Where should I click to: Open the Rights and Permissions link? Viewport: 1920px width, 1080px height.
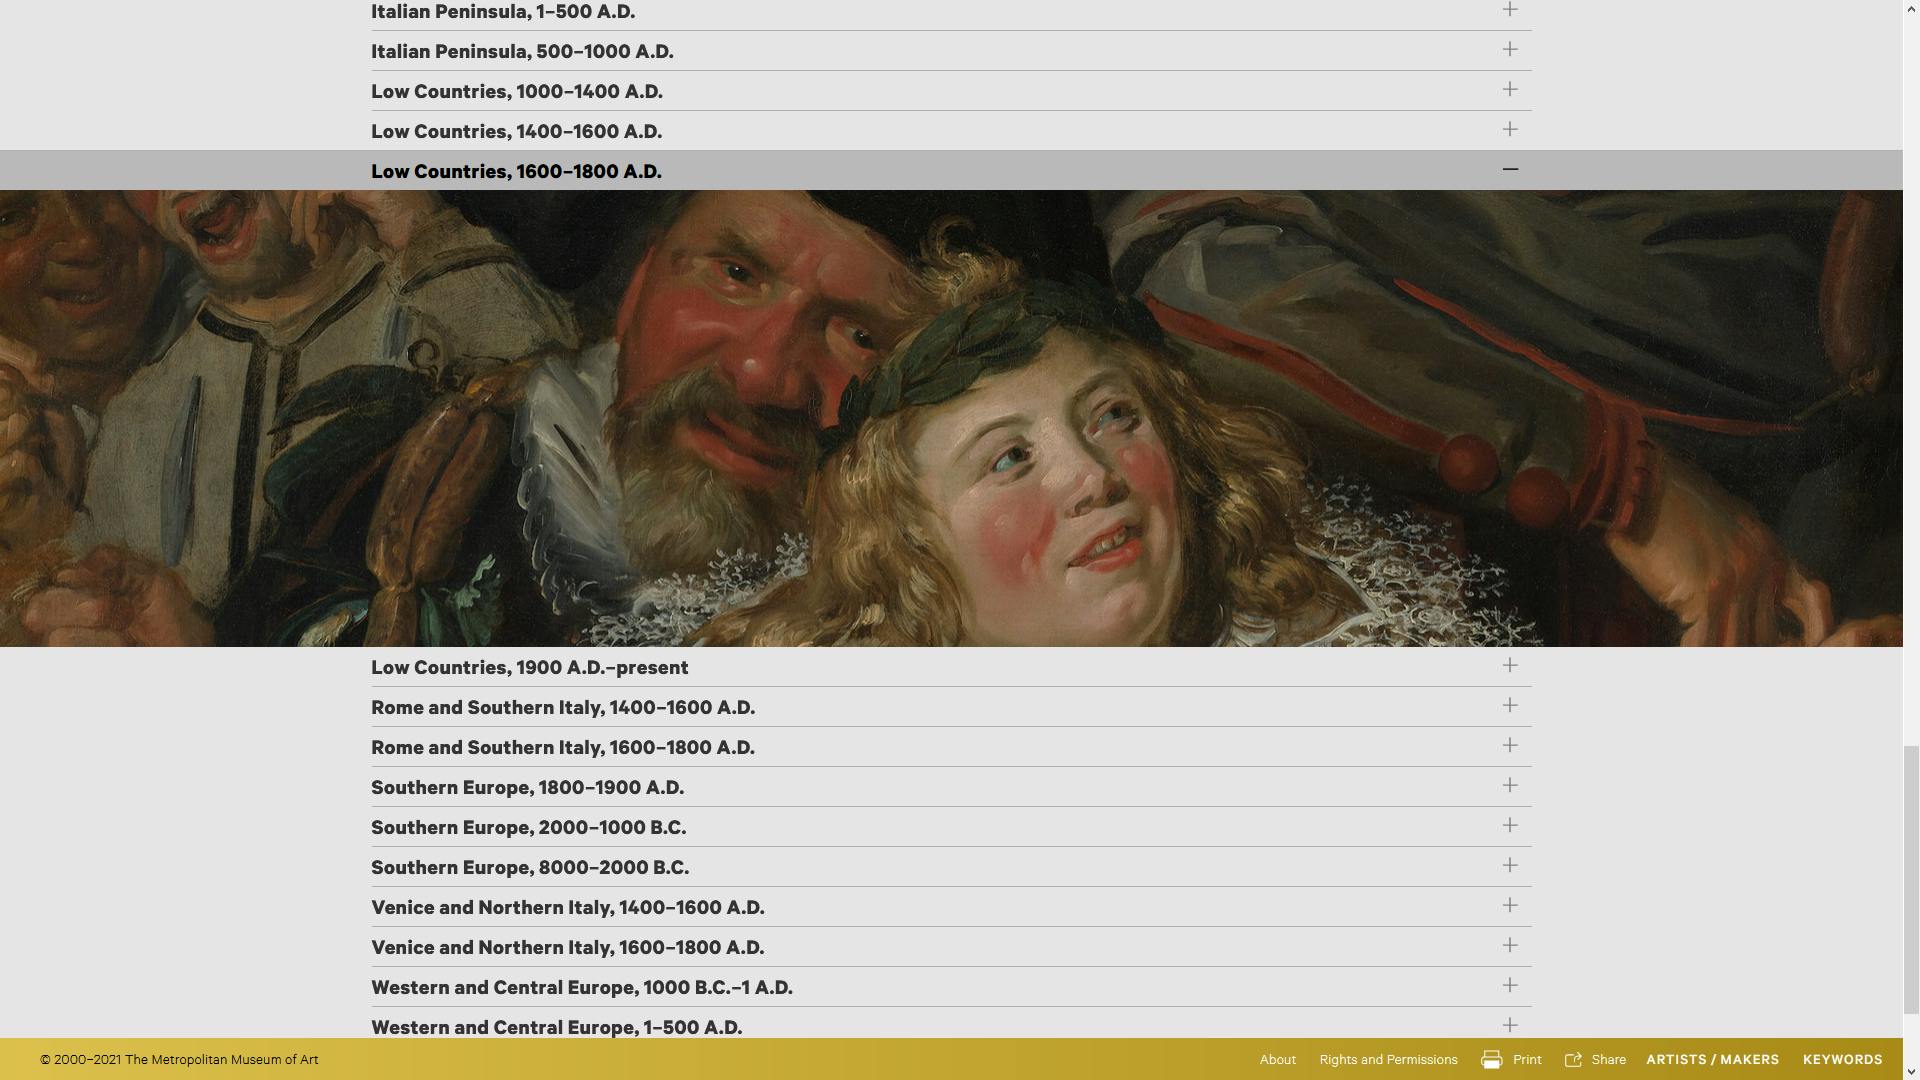(x=1388, y=1060)
